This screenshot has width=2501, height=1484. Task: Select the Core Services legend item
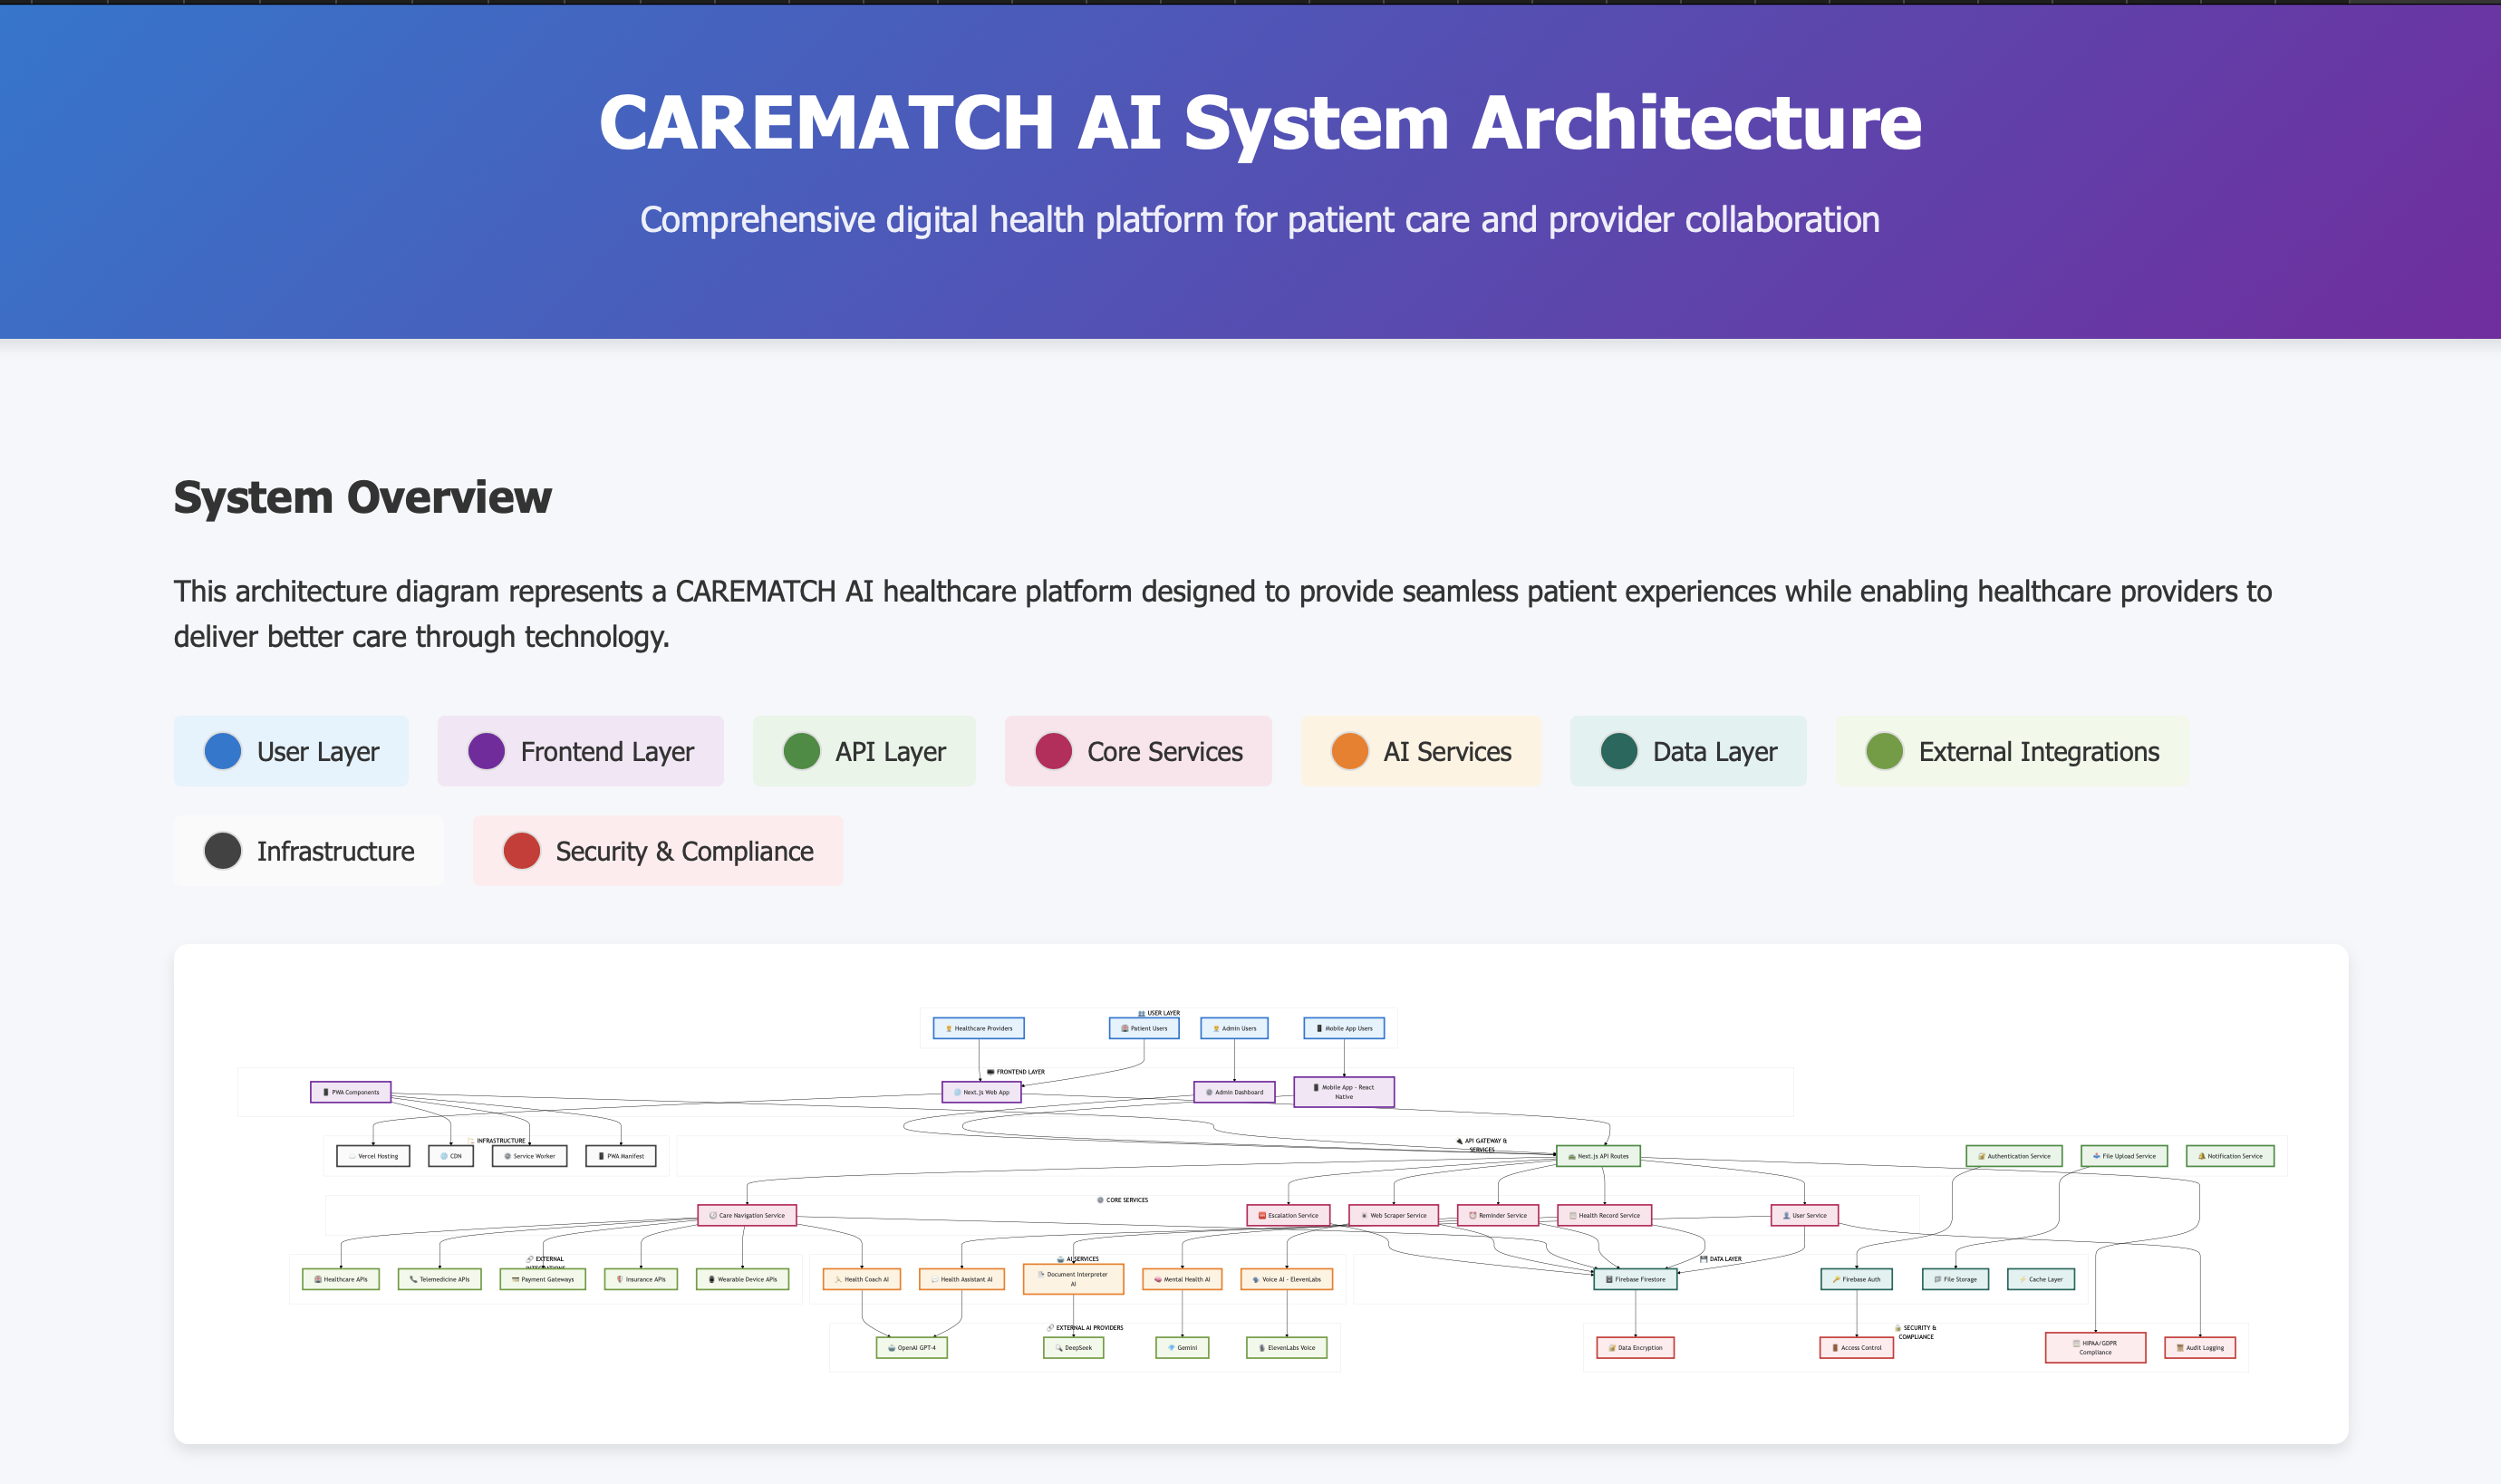click(x=1137, y=751)
